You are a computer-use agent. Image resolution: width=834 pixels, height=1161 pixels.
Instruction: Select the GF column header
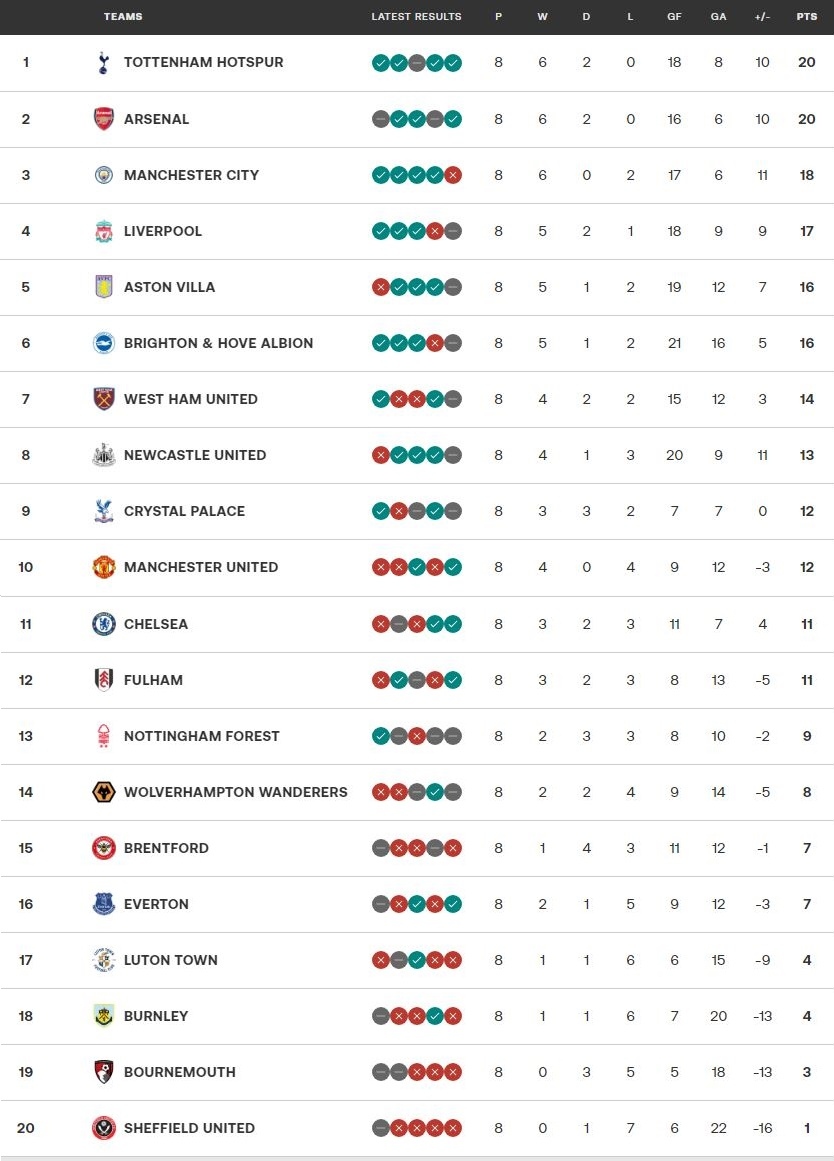click(x=674, y=16)
